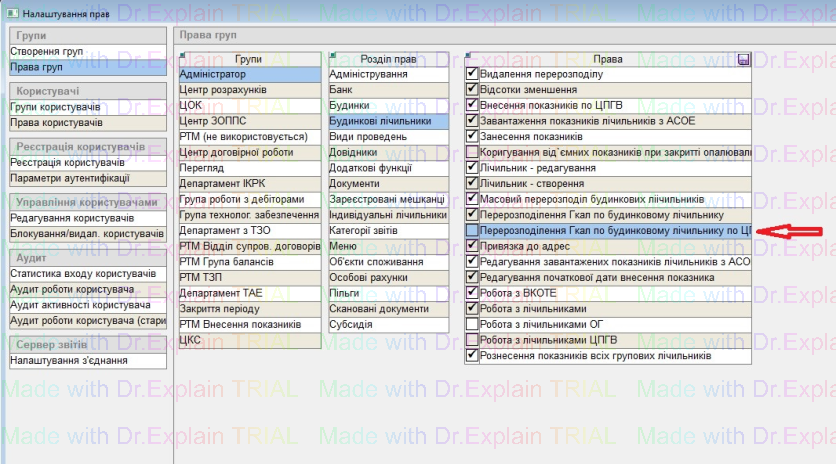Viewport: 836px width, 464px height.
Task: Tick the highlighted Перерозподілення Гкал по ЦП checkbox
Action: tap(472, 230)
